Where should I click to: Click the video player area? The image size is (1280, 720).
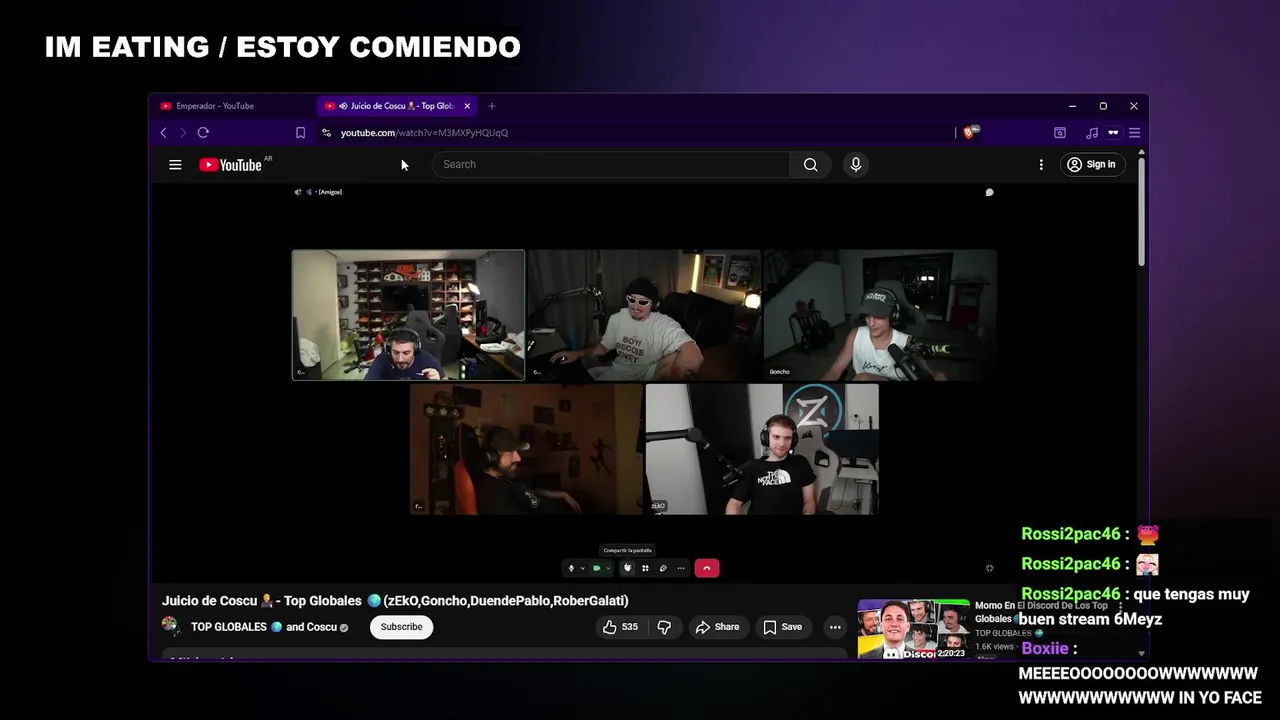(x=644, y=382)
